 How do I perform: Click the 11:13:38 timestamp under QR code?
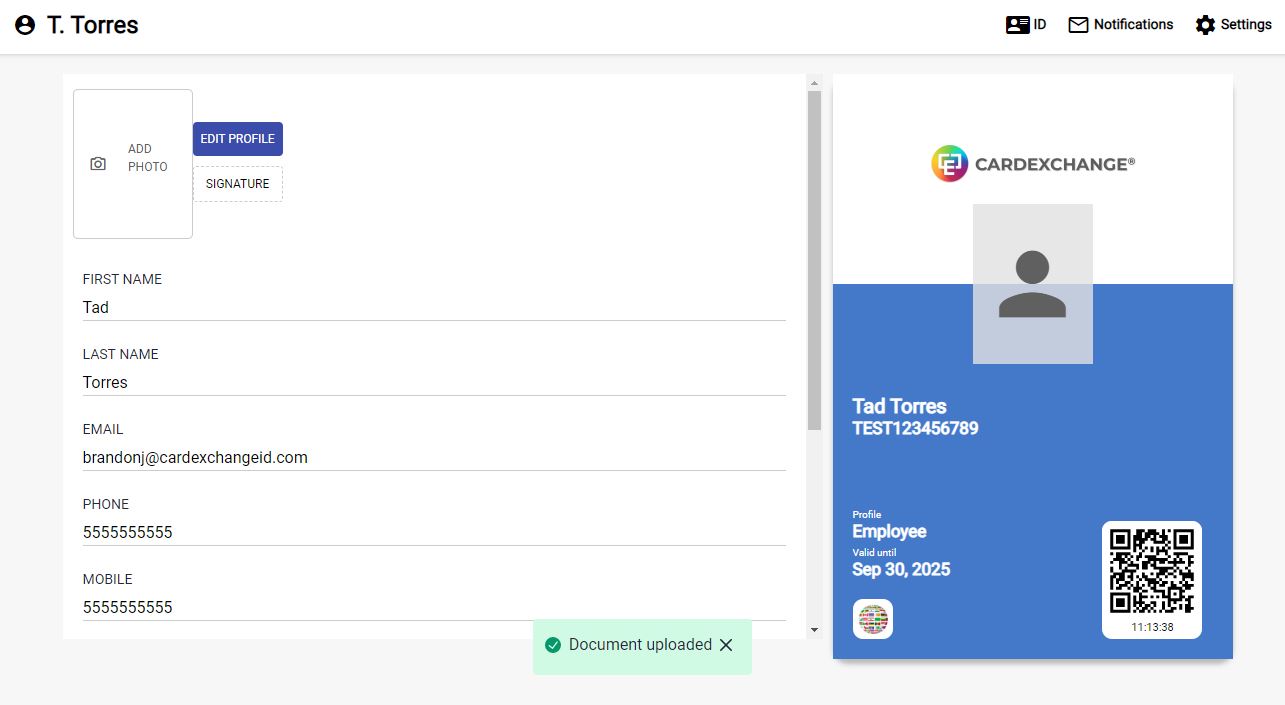[1152, 627]
